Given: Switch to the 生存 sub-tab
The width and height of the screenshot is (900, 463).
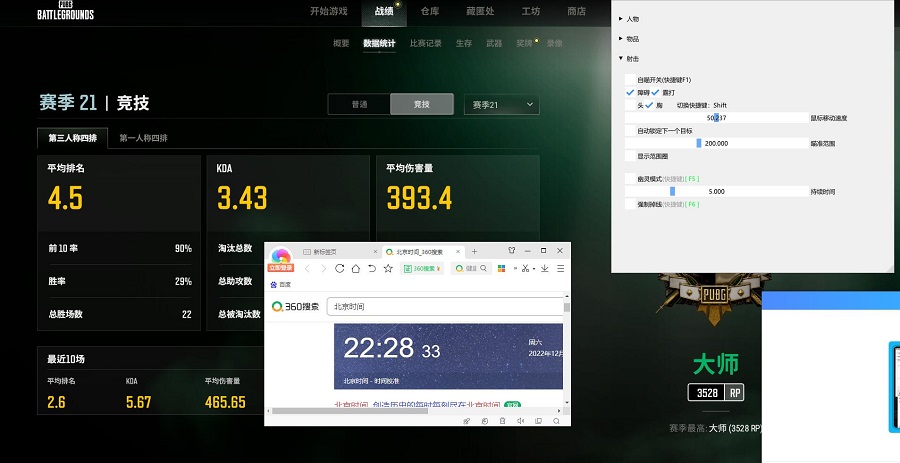Looking at the screenshot, I should pyautogui.click(x=464, y=43).
